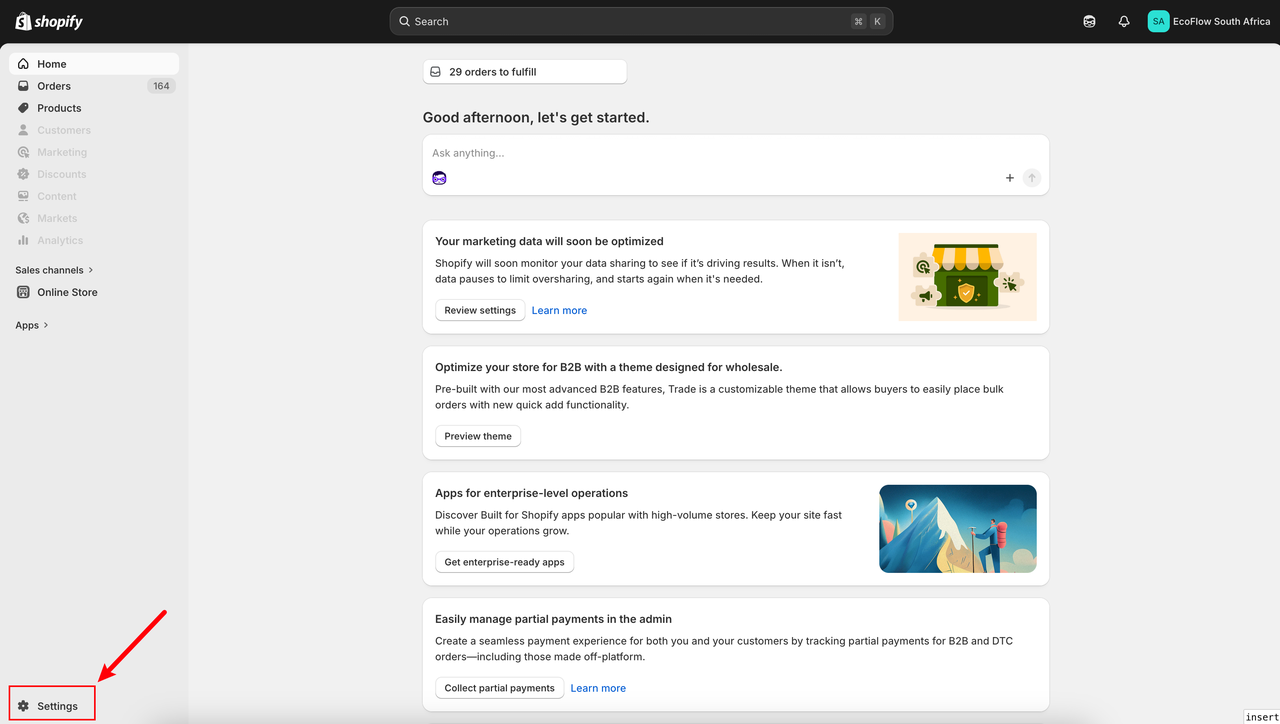Go to Orders in the sidebar
This screenshot has height=724, width=1280.
(x=54, y=86)
